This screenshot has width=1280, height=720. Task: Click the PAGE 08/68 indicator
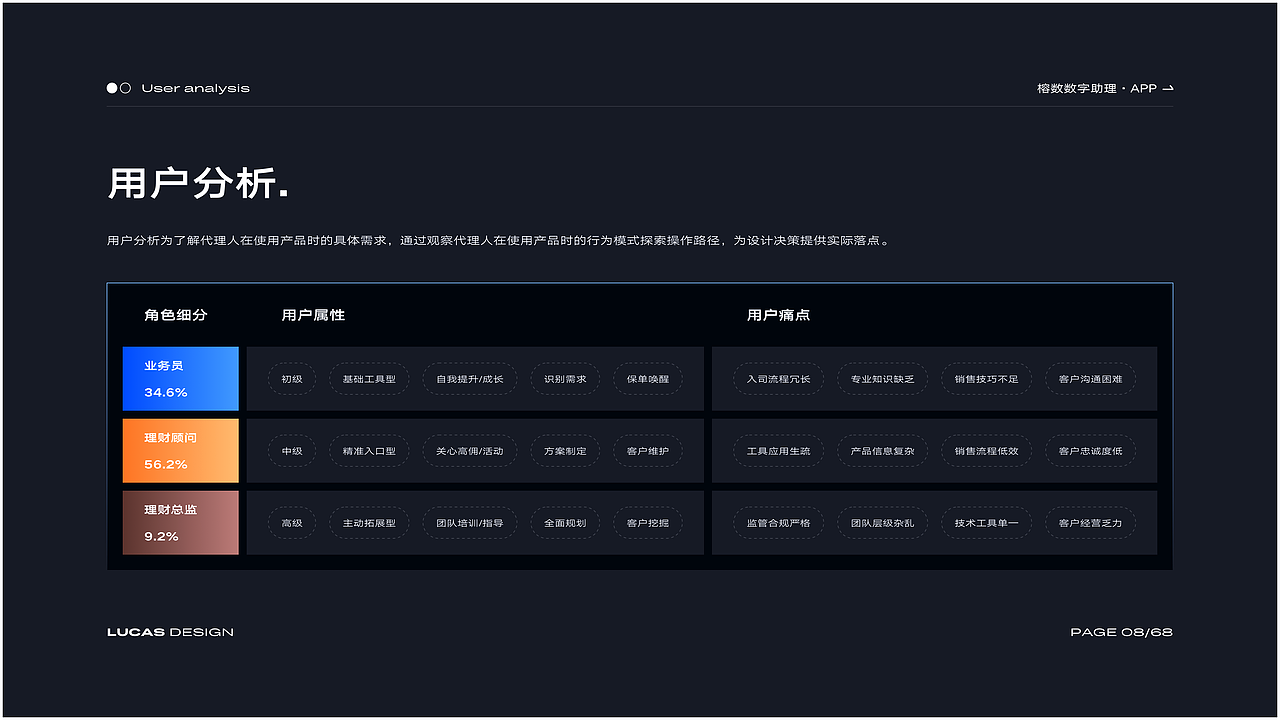tap(1120, 631)
